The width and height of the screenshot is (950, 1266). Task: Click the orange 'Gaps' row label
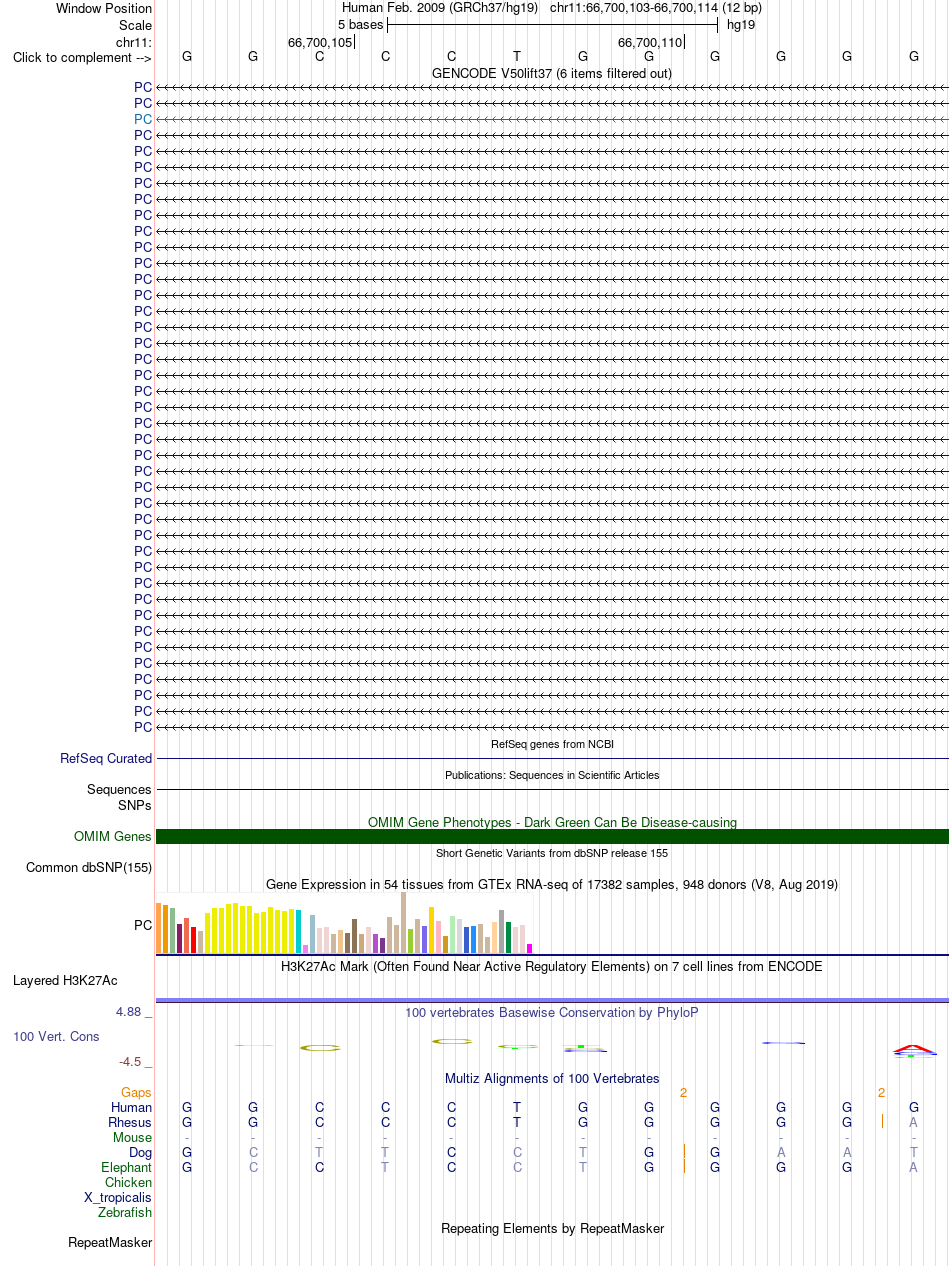pos(137,1093)
